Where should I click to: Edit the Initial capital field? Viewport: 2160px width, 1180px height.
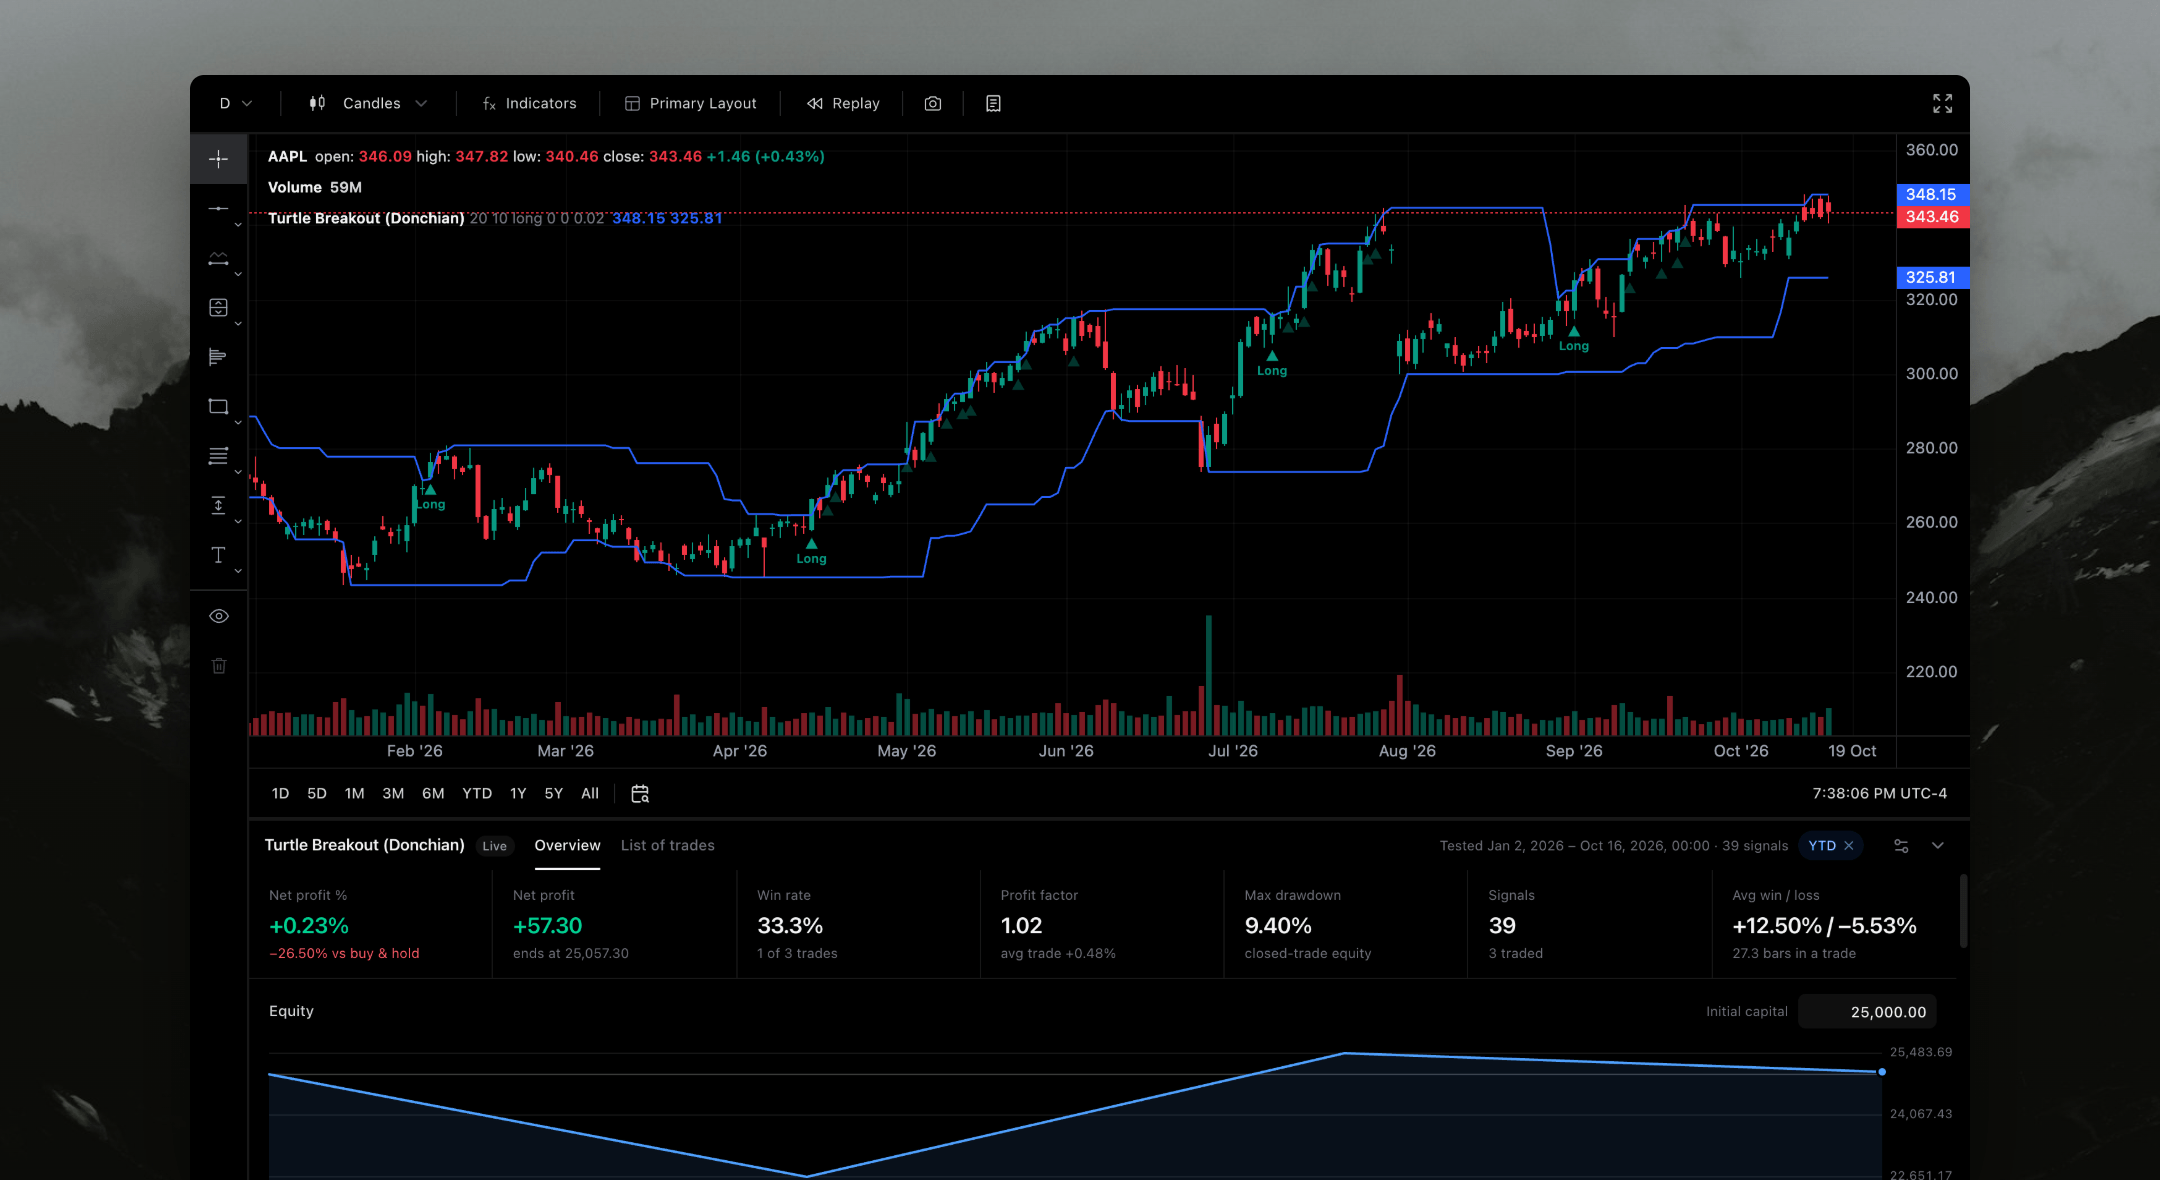[1867, 1012]
